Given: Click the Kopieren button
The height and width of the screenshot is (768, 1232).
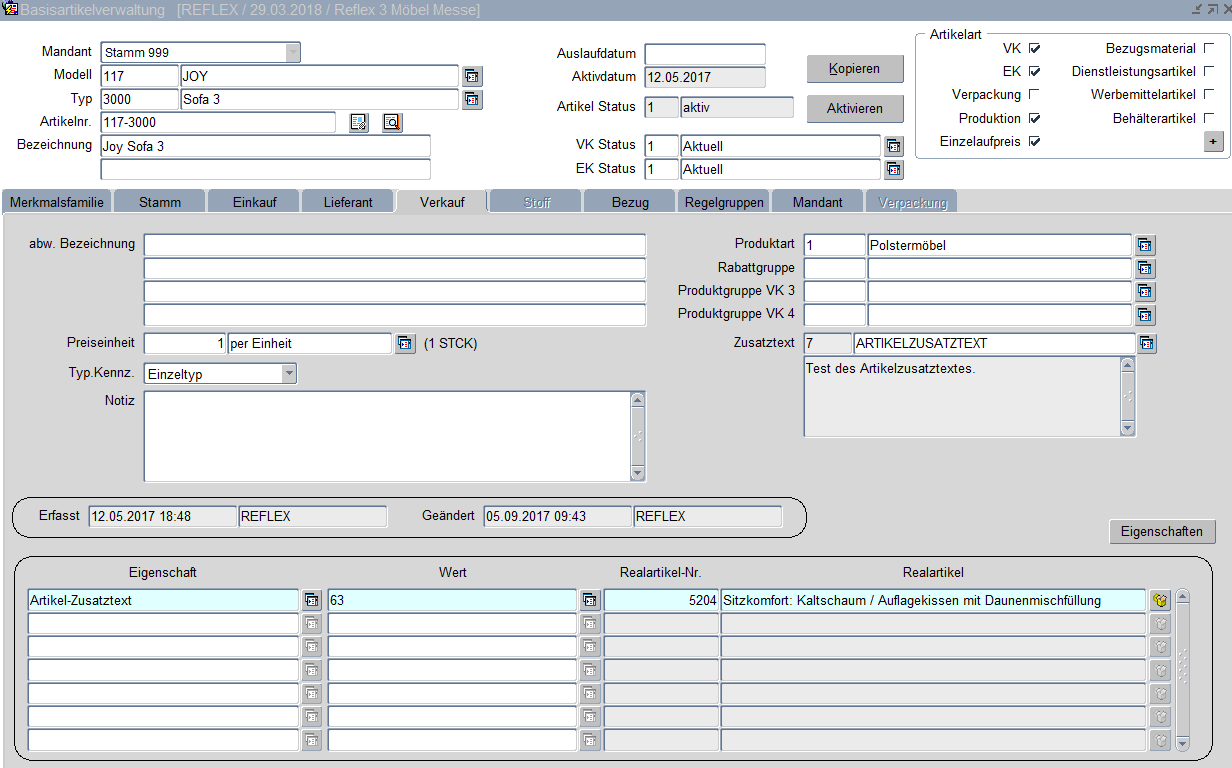Looking at the screenshot, I should click(854, 69).
